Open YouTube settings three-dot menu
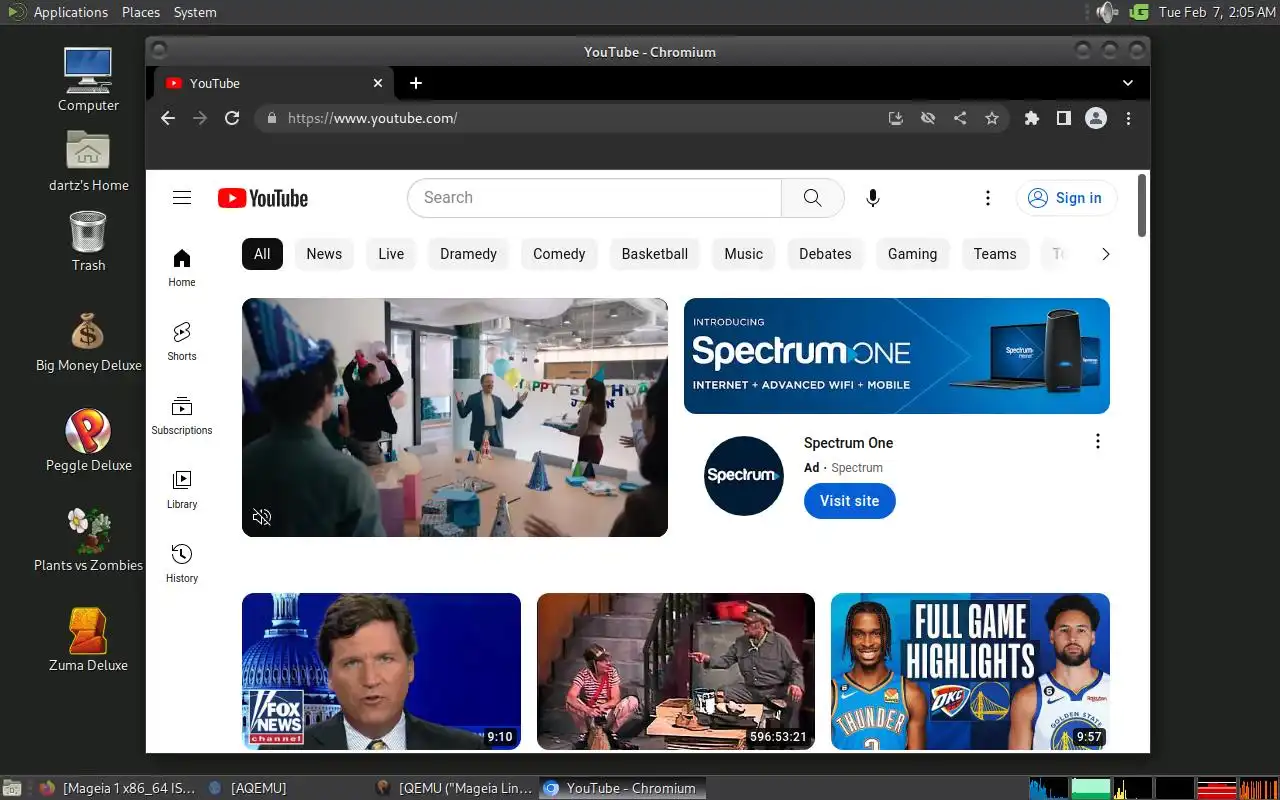The width and height of the screenshot is (1280, 800). [988, 198]
